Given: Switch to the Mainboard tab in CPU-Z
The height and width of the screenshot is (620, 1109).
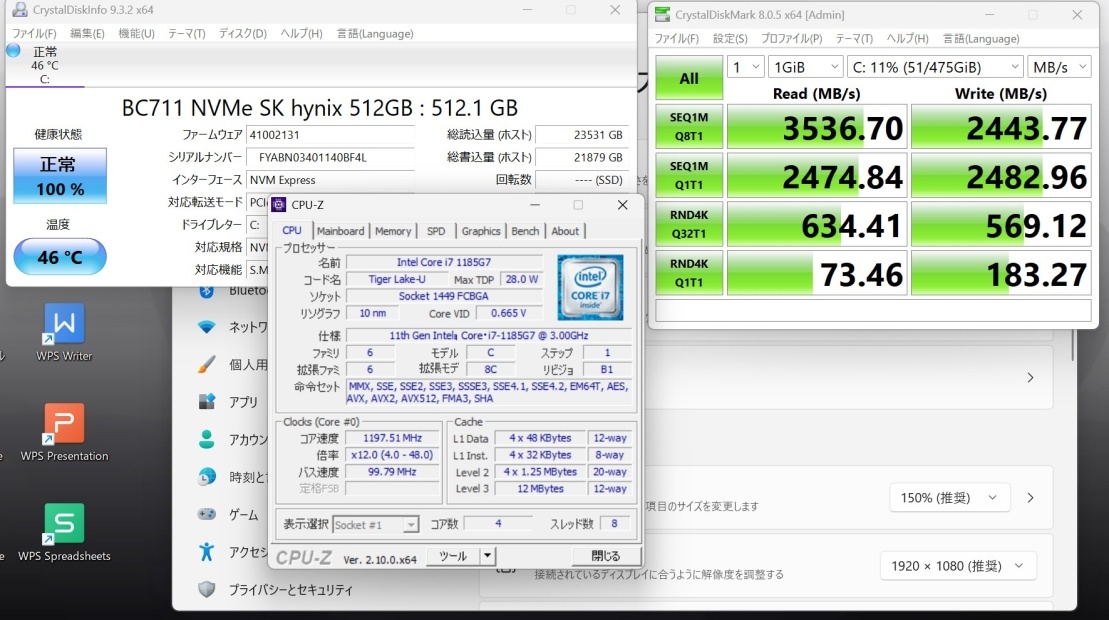Looking at the screenshot, I should pos(340,231).
